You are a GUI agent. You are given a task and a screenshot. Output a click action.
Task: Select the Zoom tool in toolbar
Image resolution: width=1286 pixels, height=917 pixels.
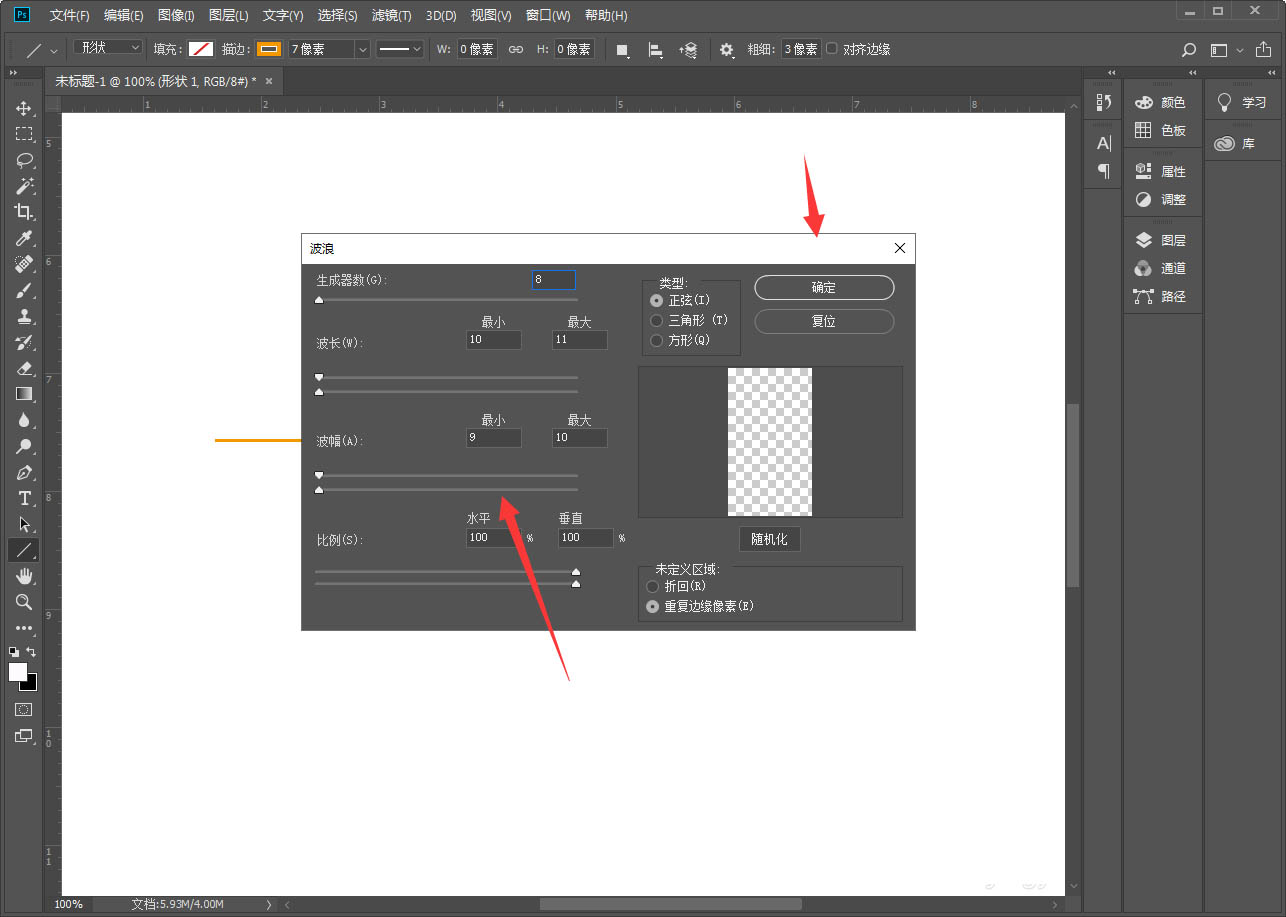[24, 602]
